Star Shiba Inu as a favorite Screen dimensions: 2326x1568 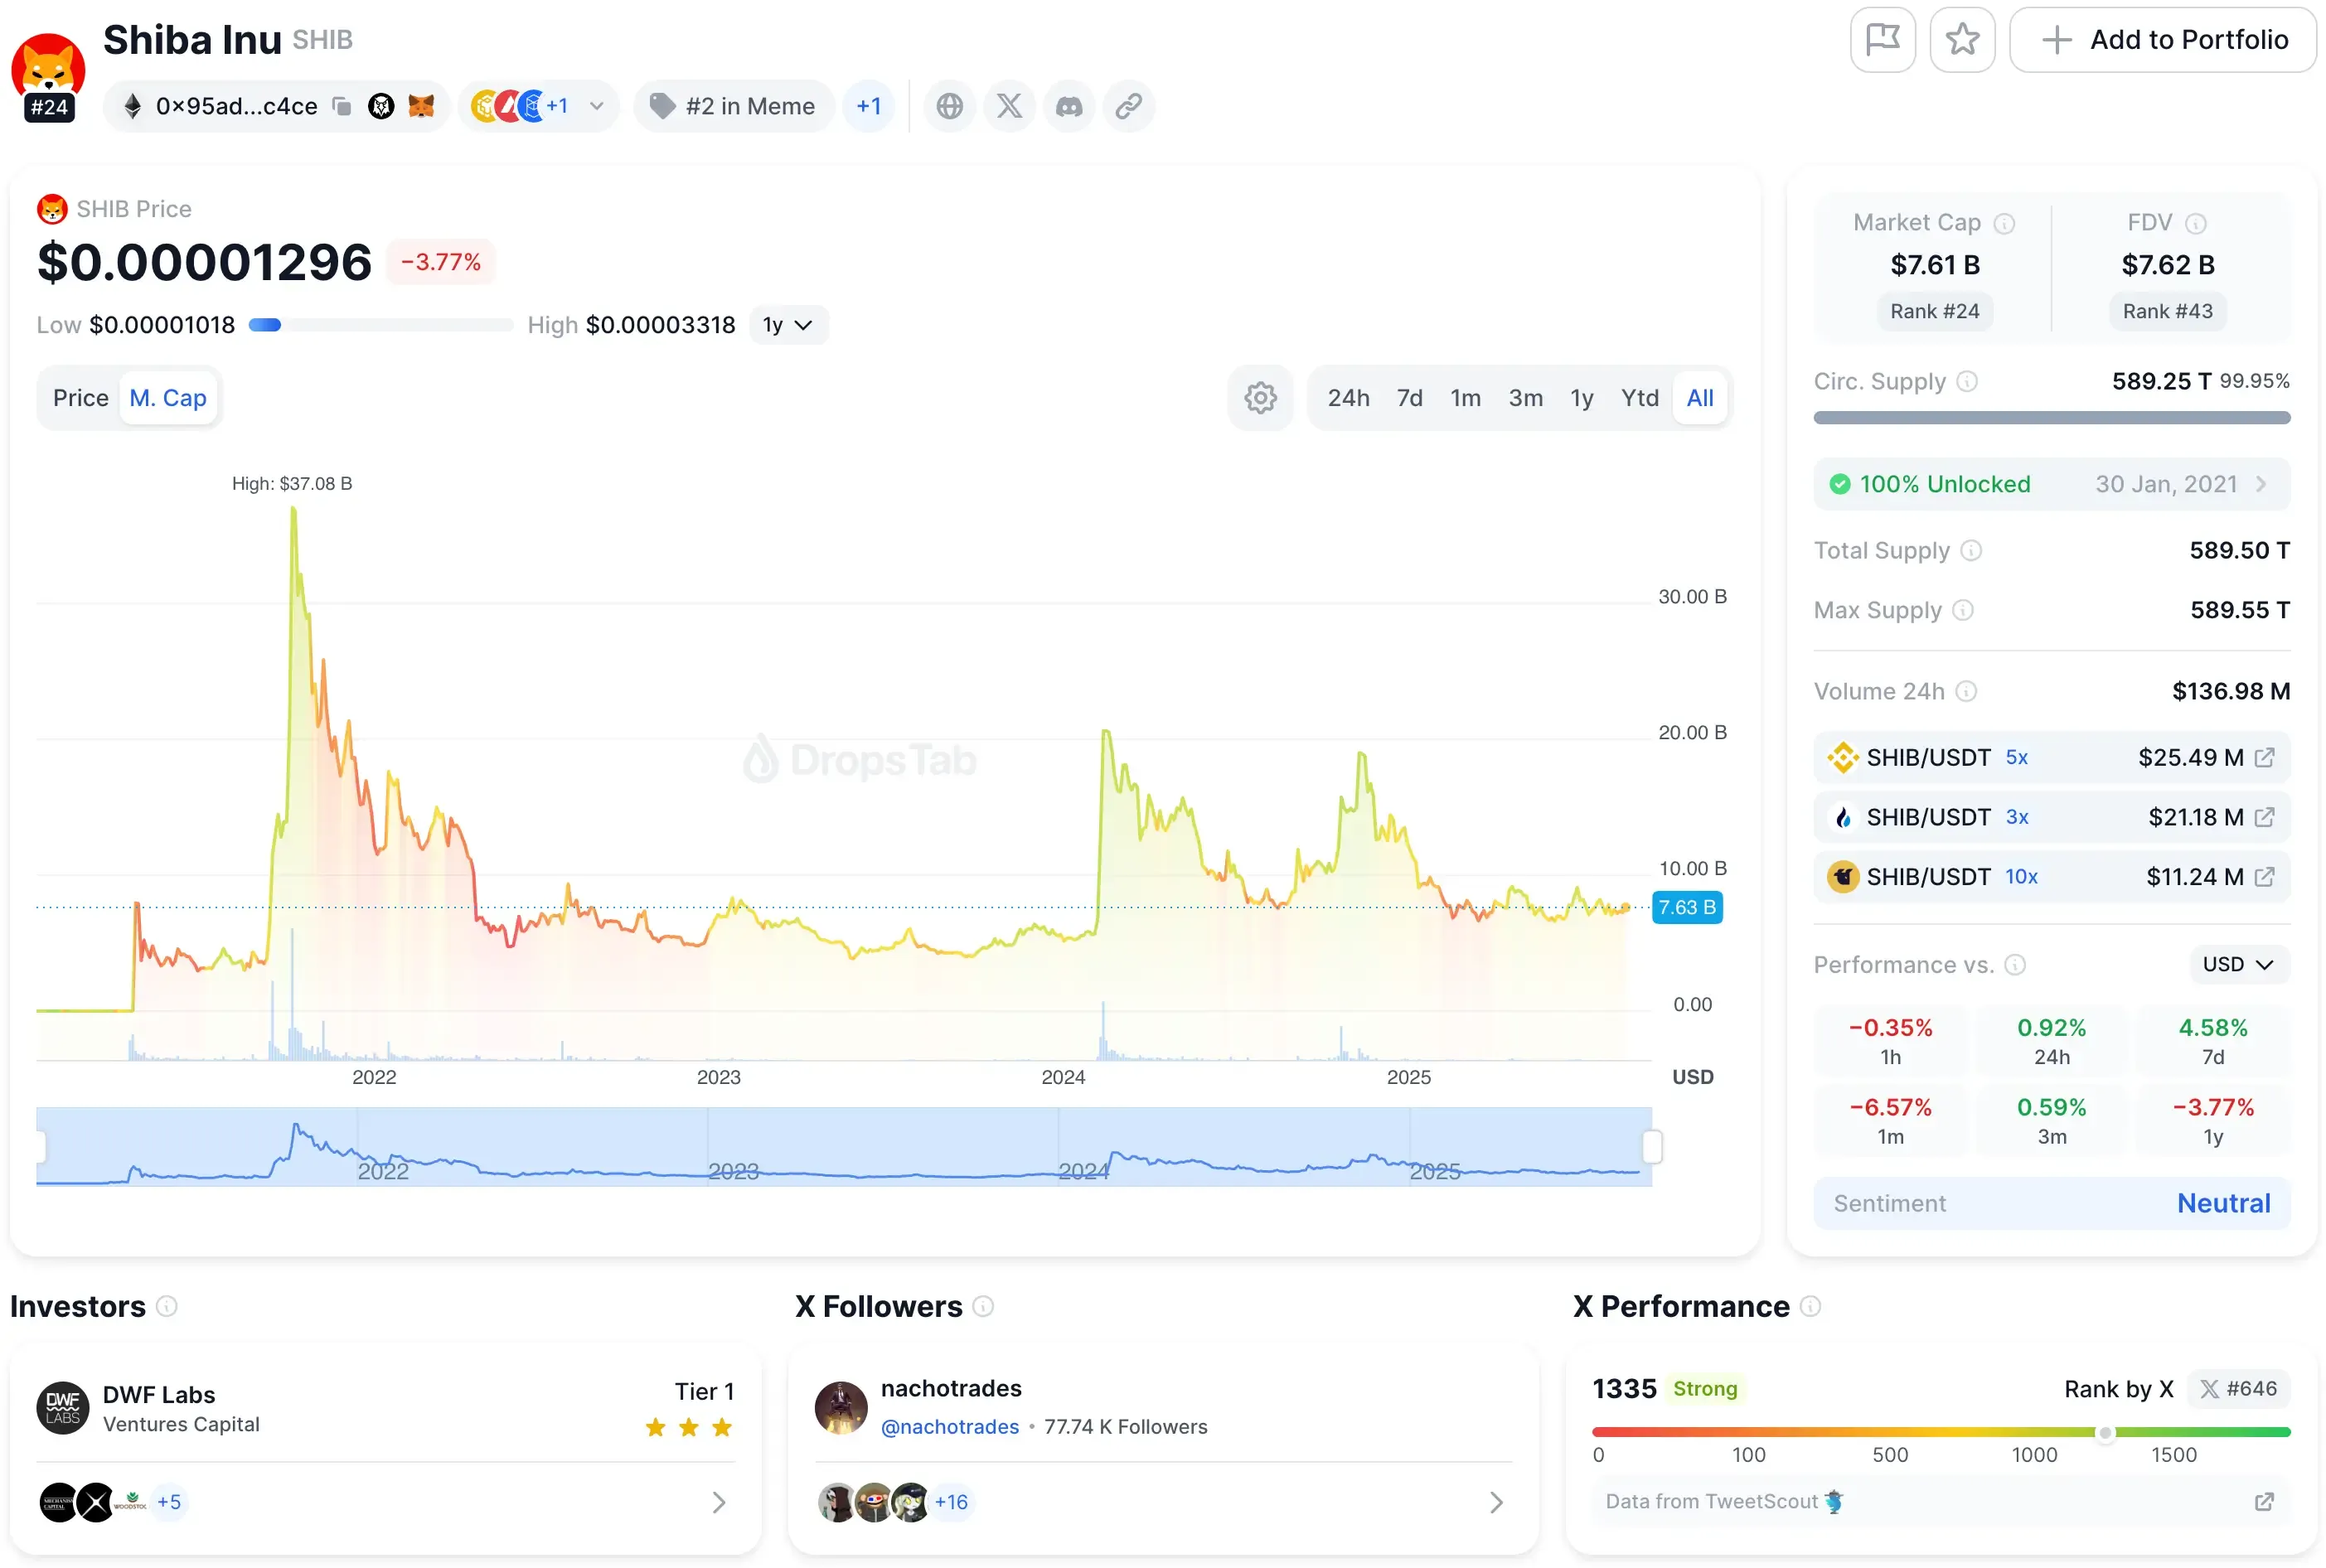click(1963, 39)
